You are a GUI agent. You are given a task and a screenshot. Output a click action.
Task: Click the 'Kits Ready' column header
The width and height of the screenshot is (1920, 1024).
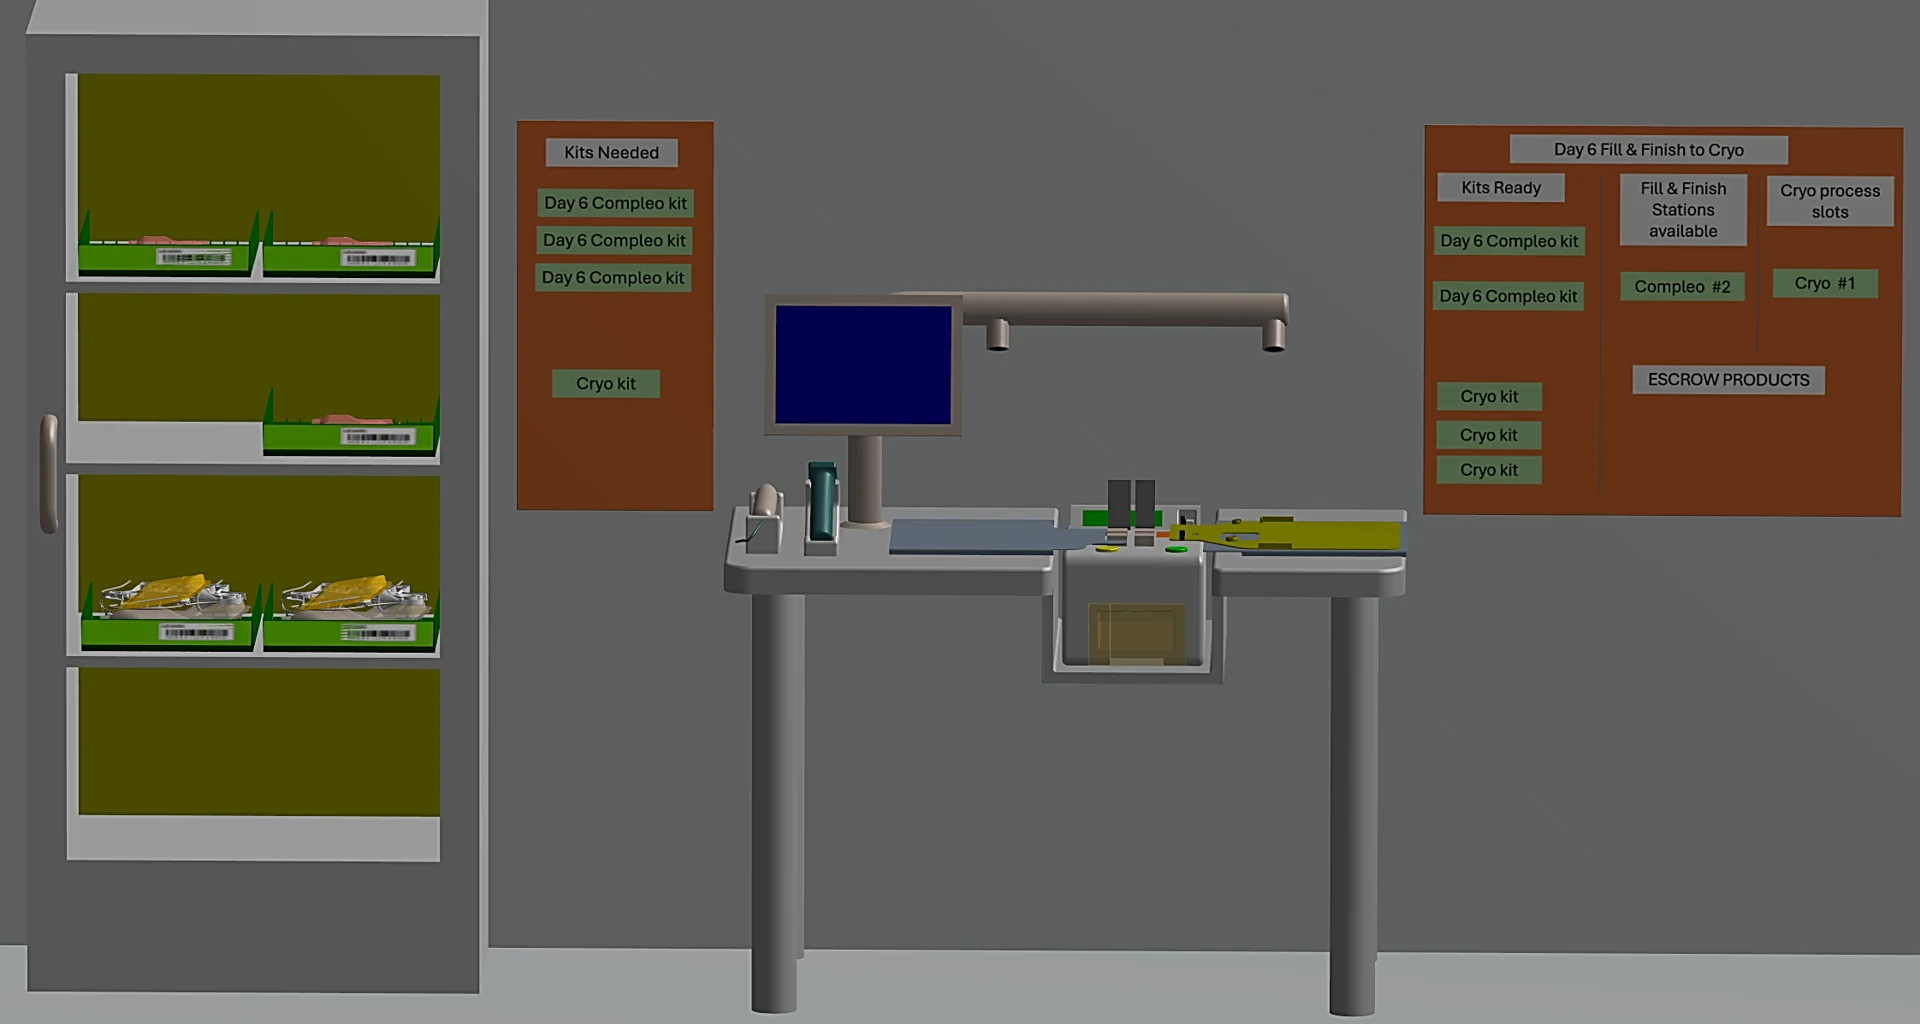click(x=1501, y=188)
